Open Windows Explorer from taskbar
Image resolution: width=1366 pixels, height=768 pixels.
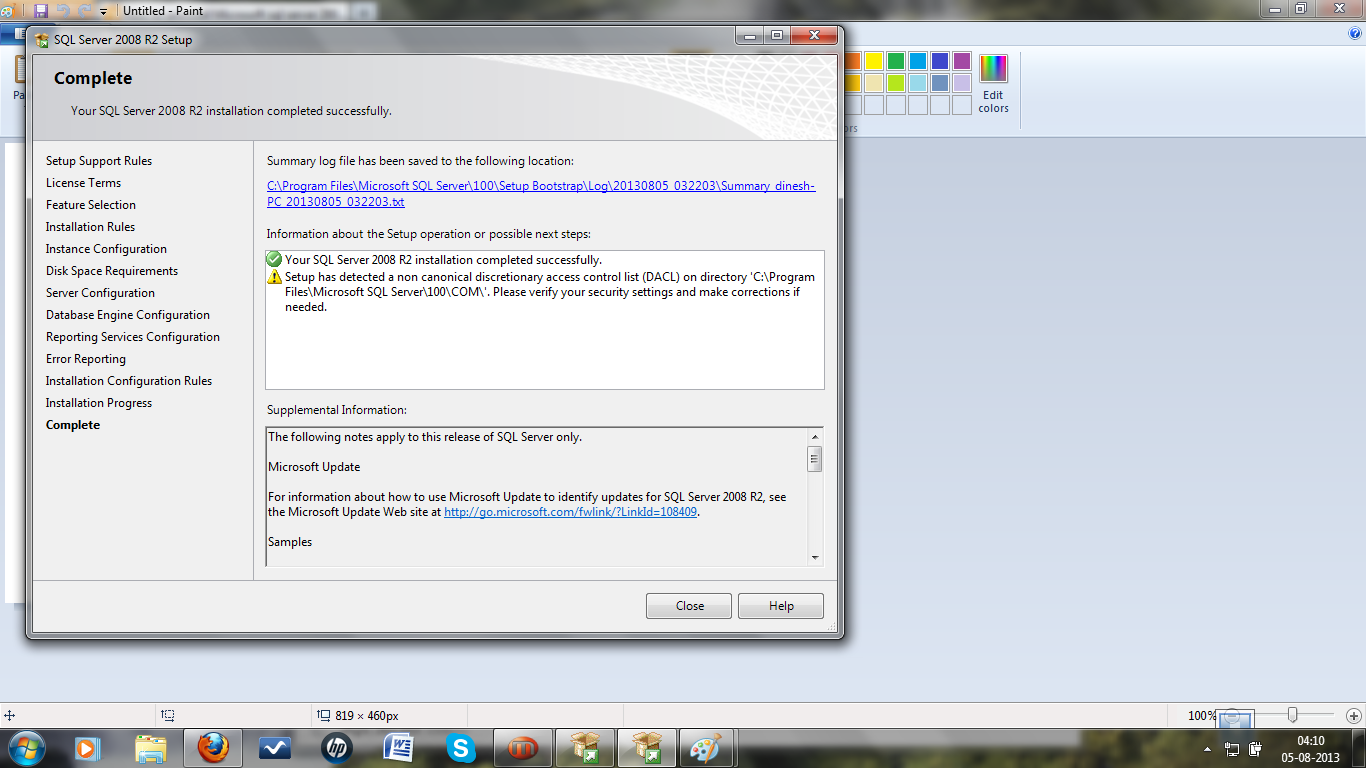pyautogui.click(x=150, y=747)
